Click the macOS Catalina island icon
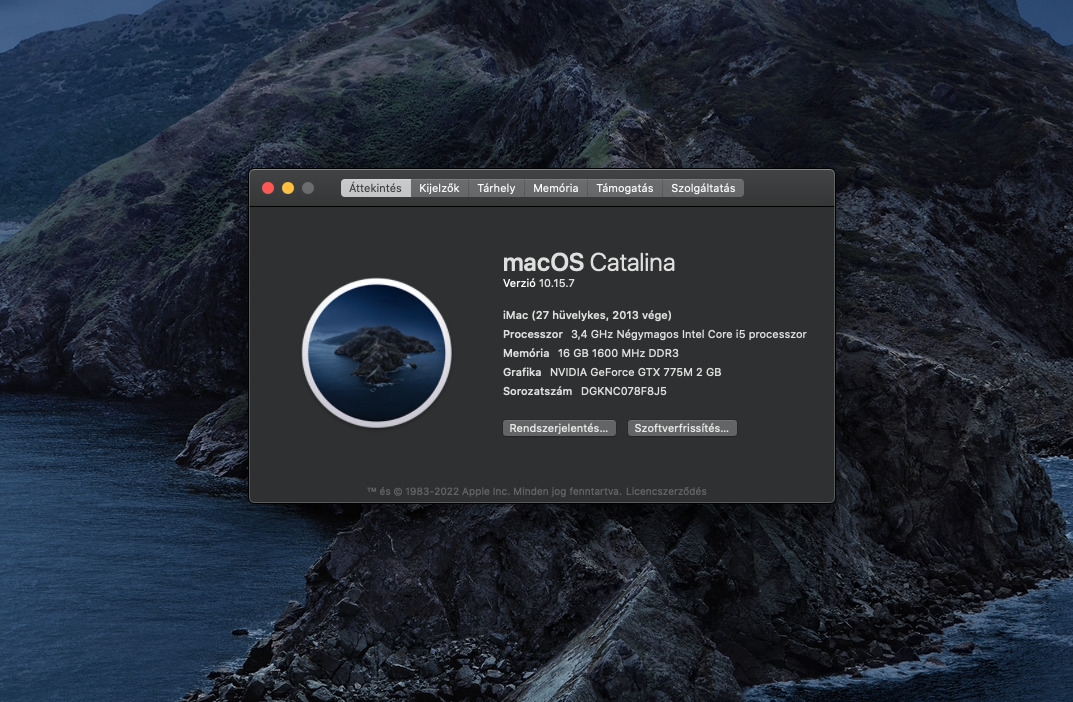The width and height of the screenshot is (1073, 702). 376,353
